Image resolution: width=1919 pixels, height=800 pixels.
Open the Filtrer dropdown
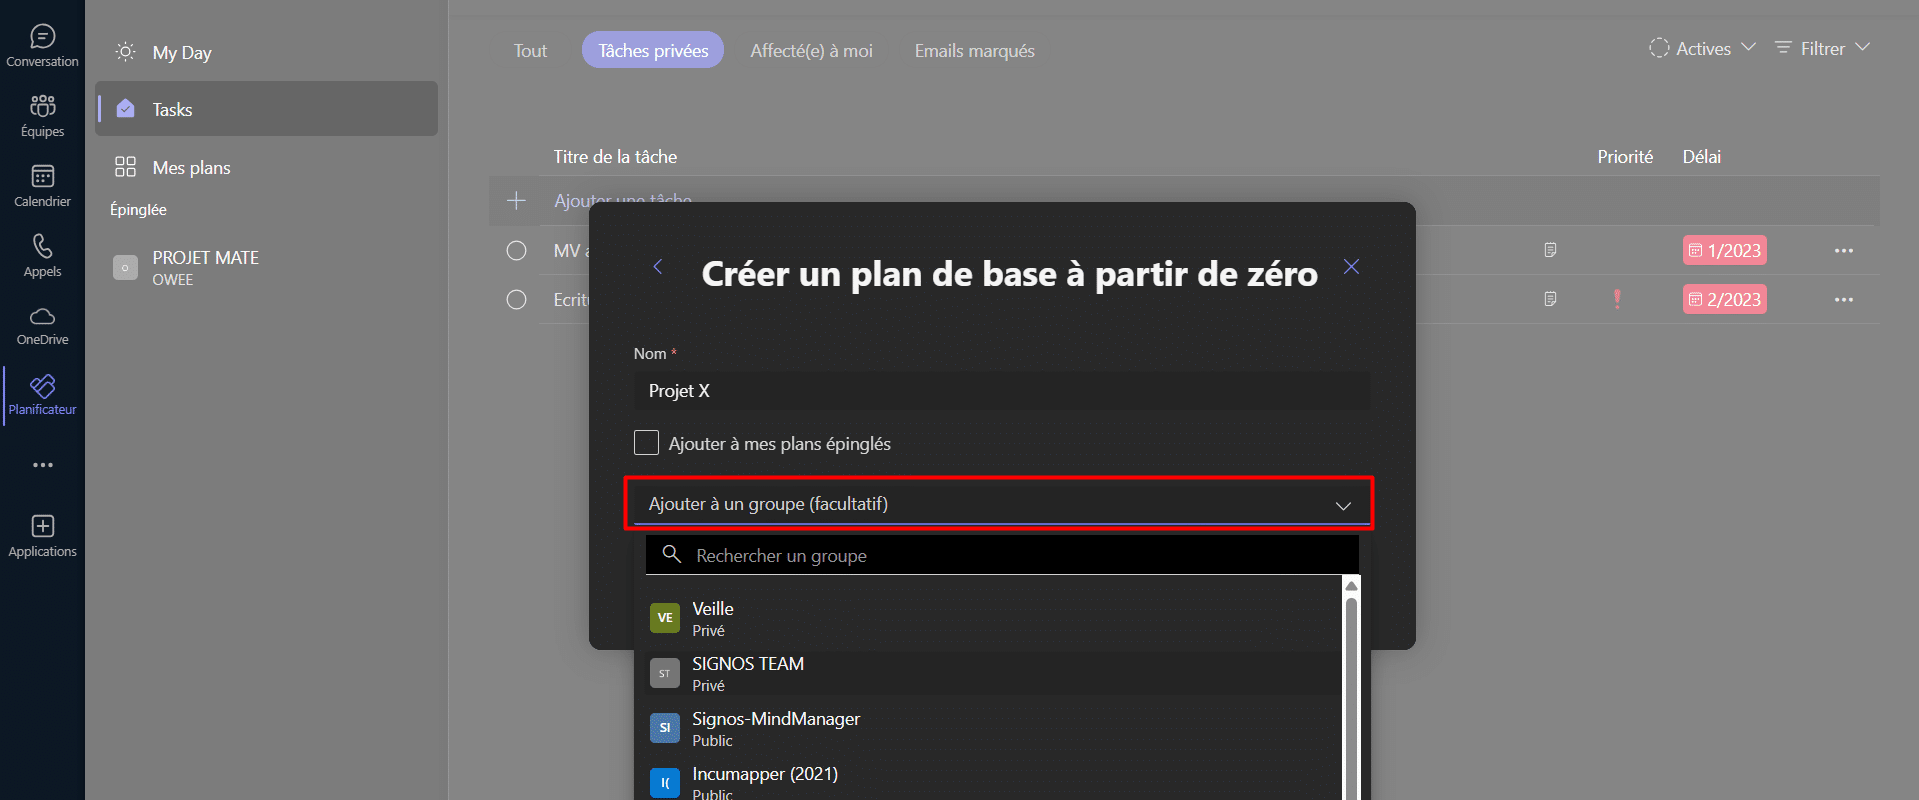[1822, 48]
